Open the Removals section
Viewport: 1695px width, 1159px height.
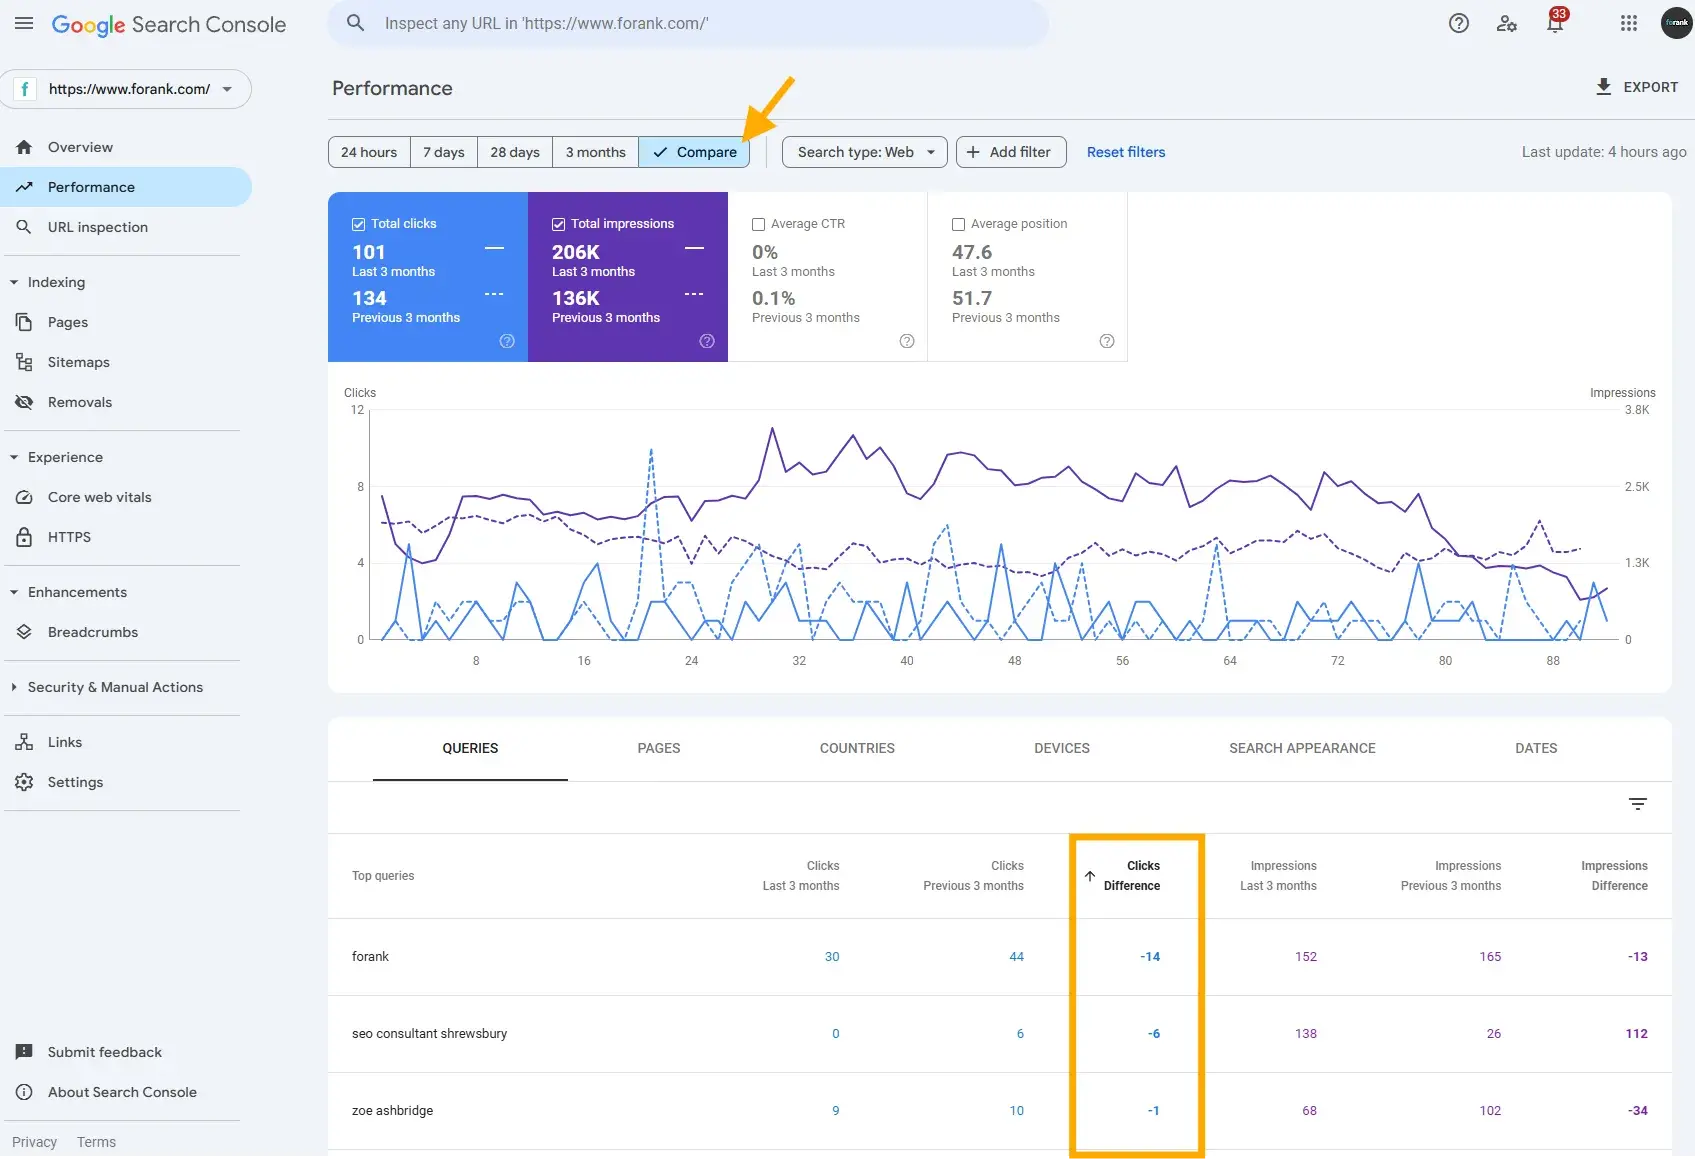[x=79, y=401]
